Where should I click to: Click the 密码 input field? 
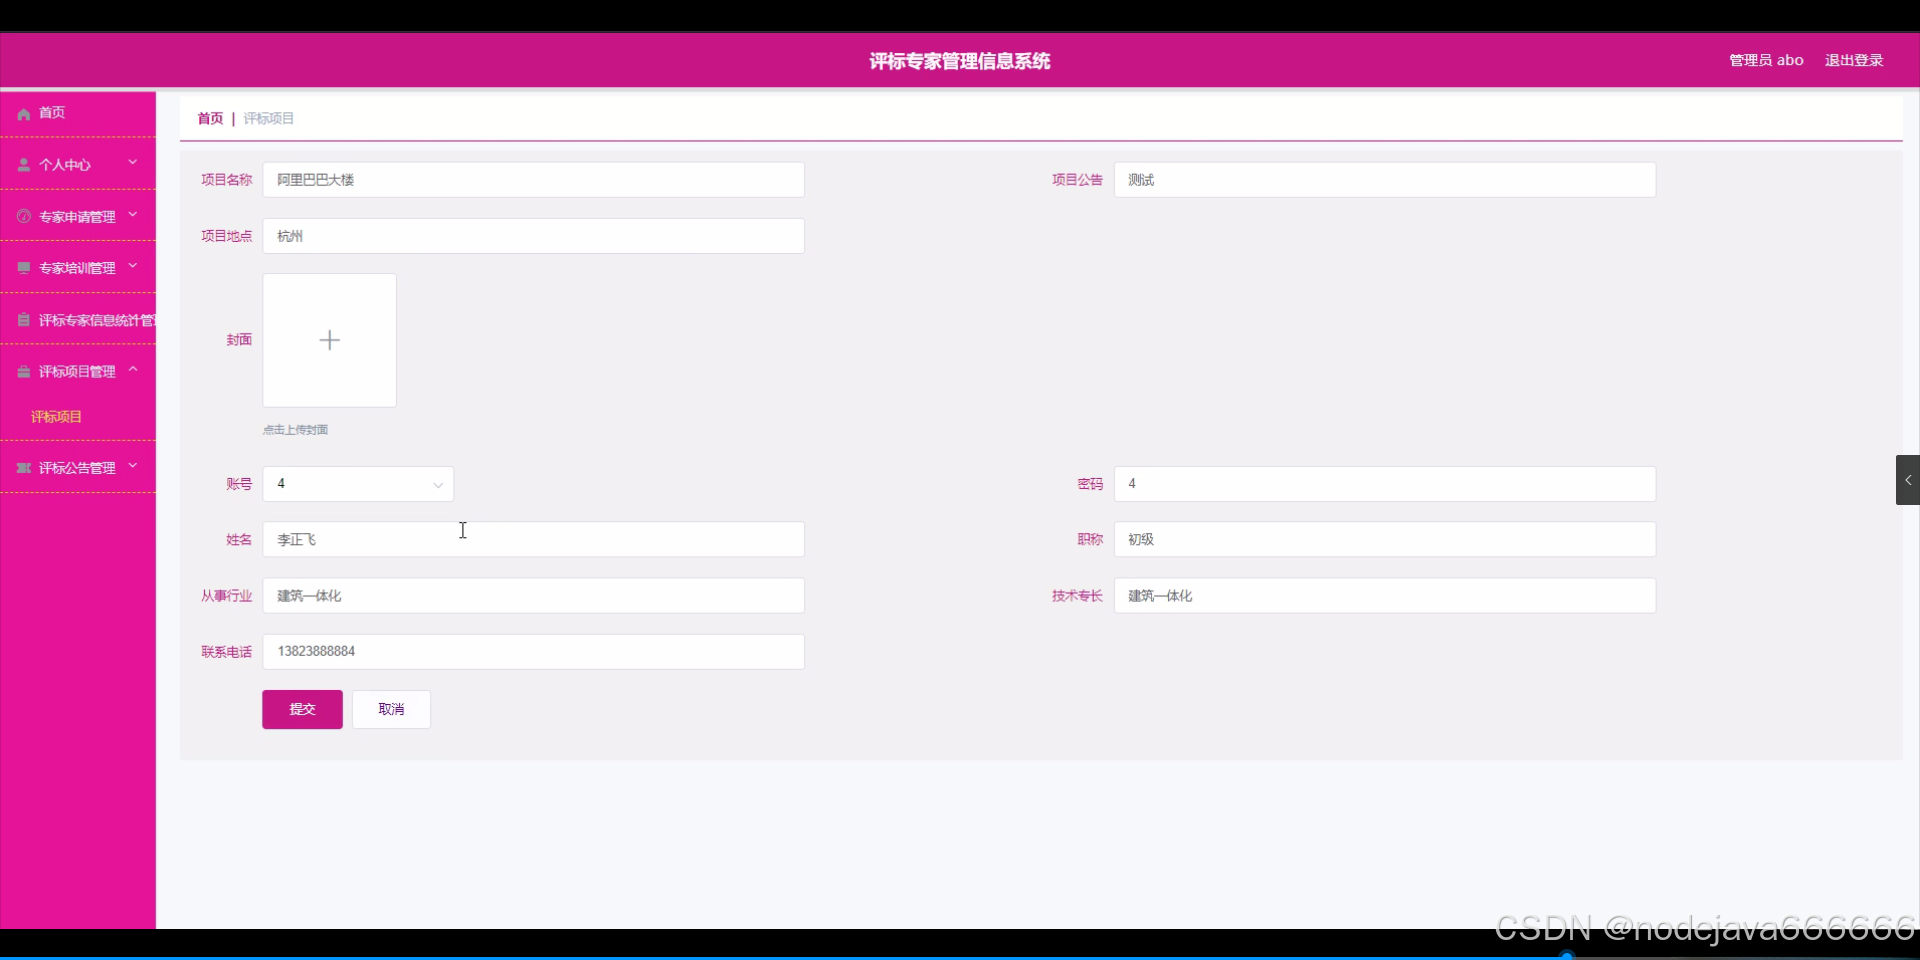pyautogui.click(x=1385, y=484)
